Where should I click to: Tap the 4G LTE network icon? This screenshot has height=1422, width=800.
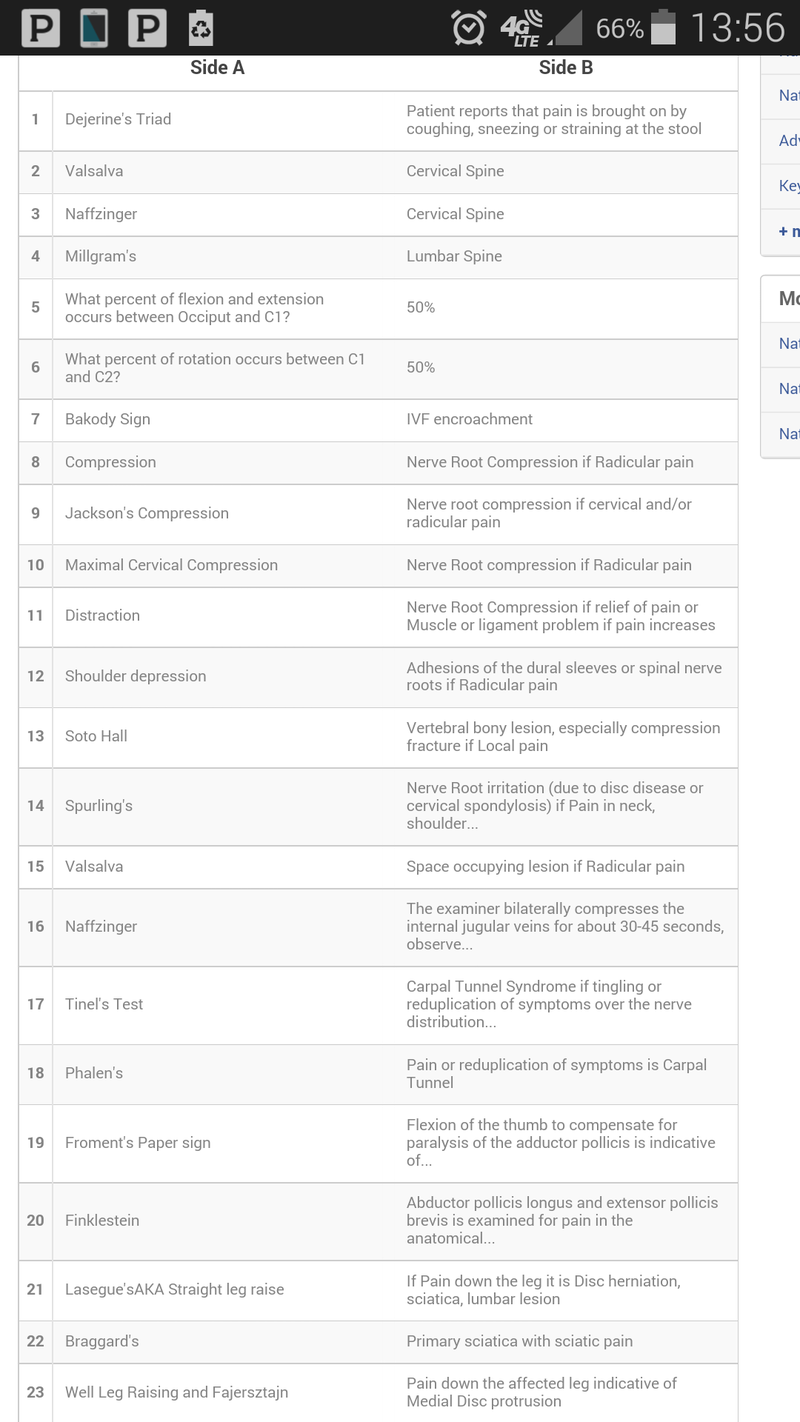[x=521, y=28]
